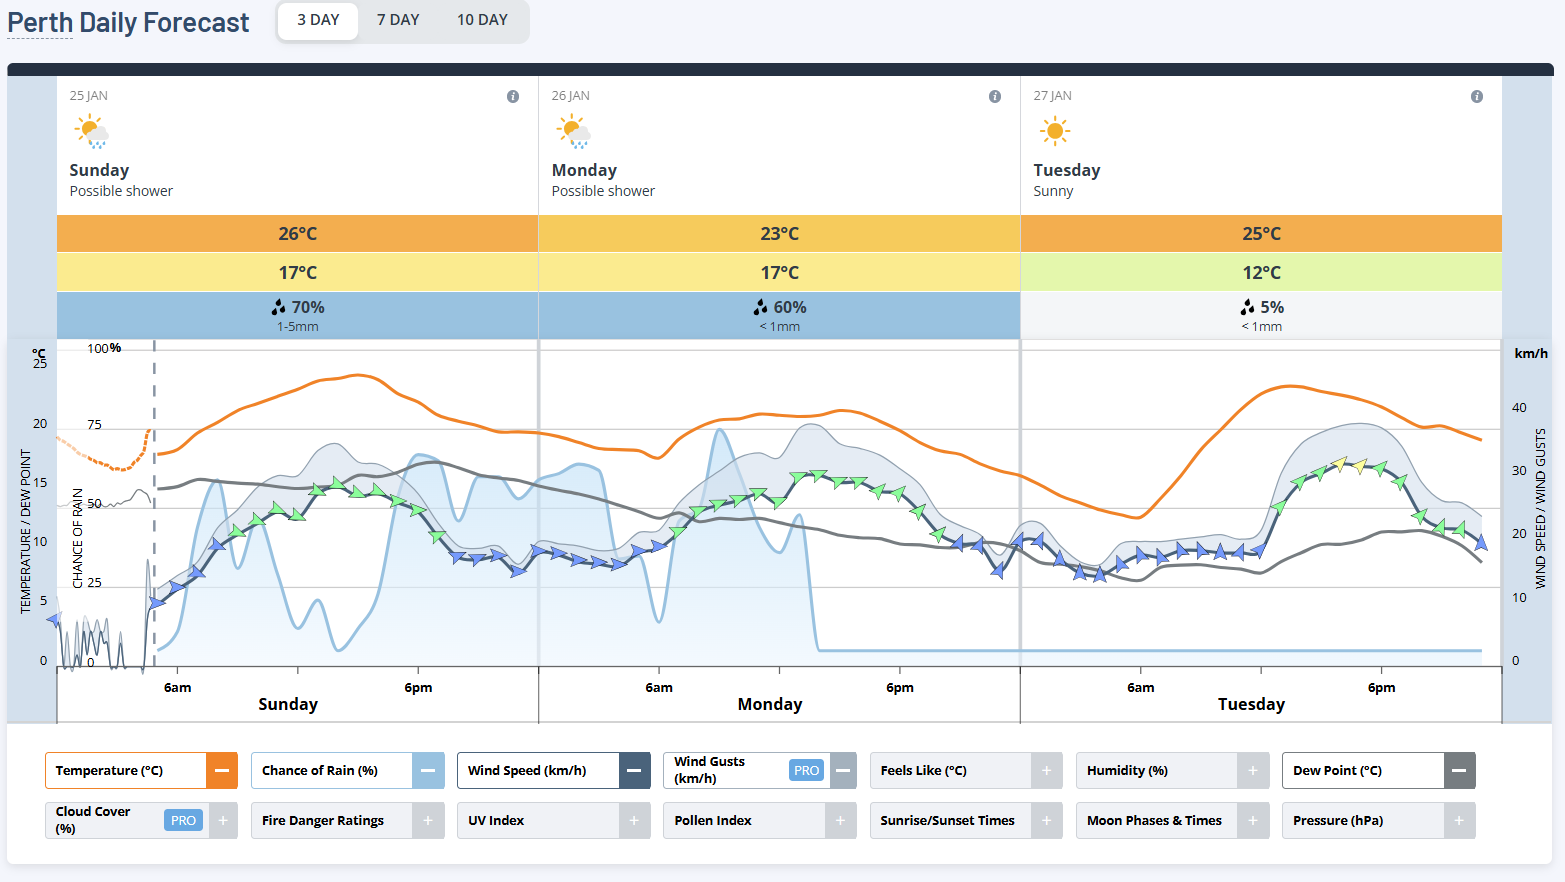
Task: Click the Fire Danger Ratings button
Action: (x=323, y=820)
